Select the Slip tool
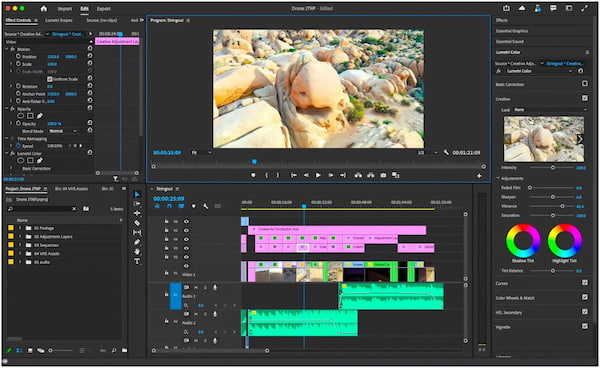Screen dimensions: 600x368 point(137,233)
